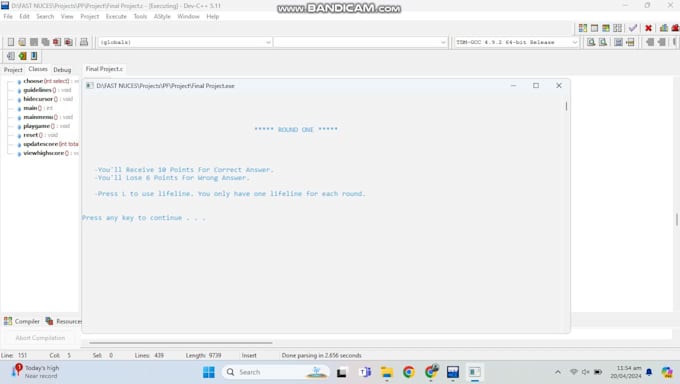This screenshot has width=680, height=384.
Task: Open the Compiler bottom tab
Action: [22, 321]
